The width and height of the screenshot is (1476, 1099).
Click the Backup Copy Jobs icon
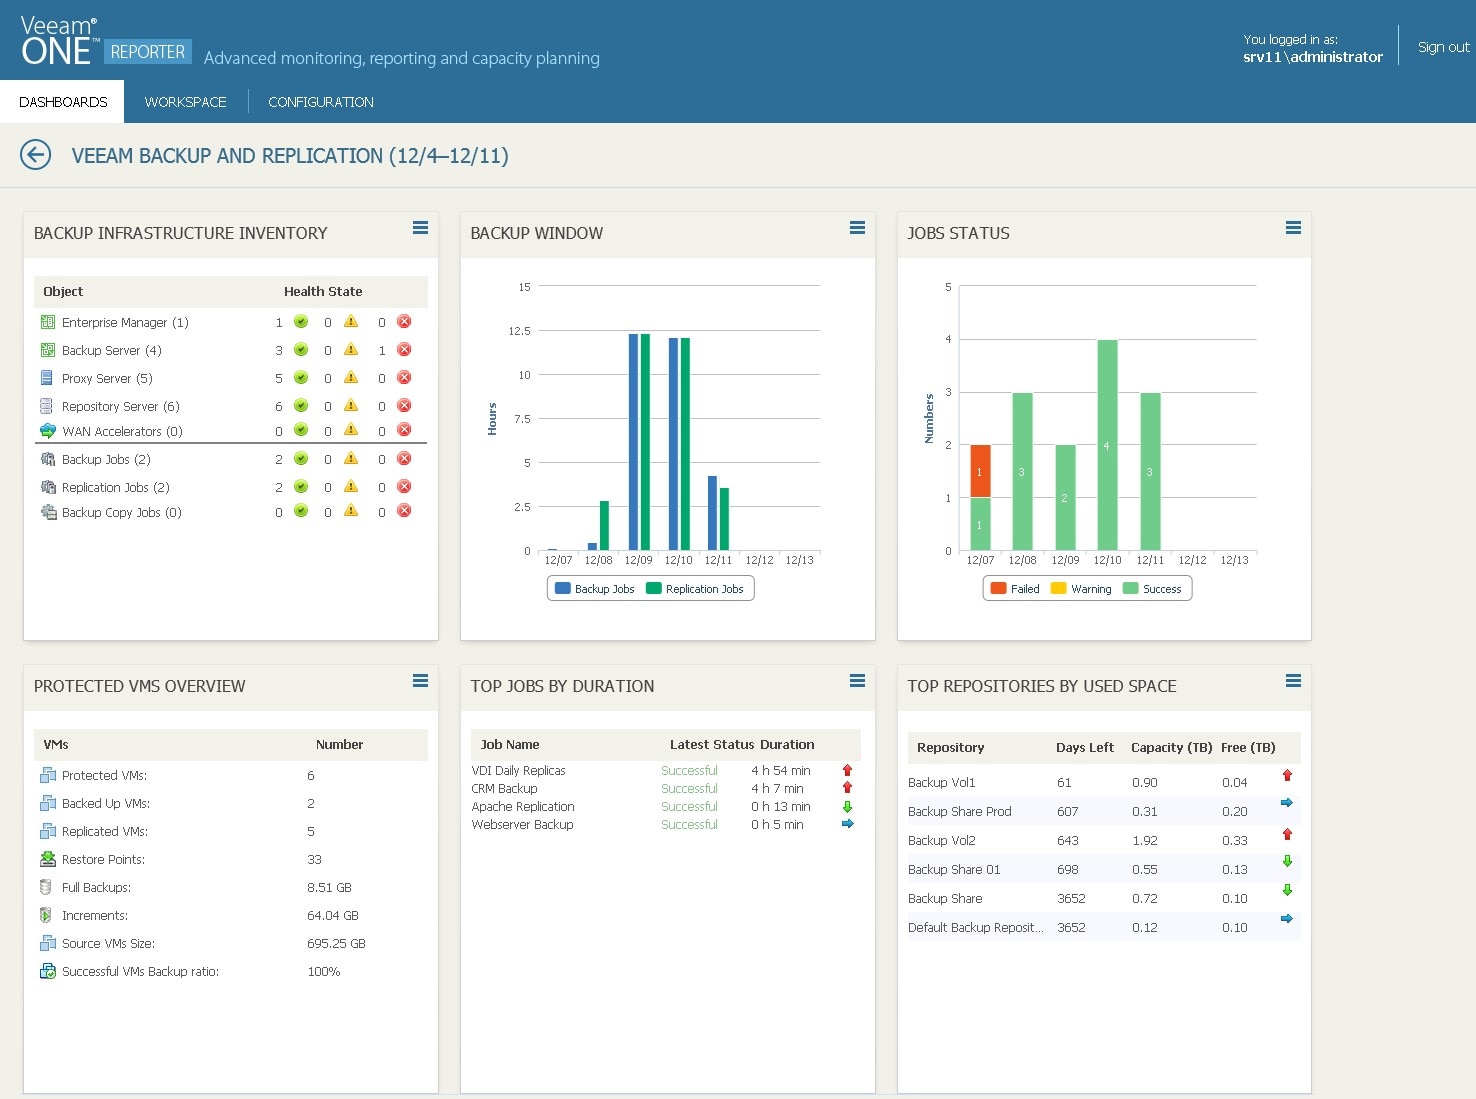pos(47,512)
